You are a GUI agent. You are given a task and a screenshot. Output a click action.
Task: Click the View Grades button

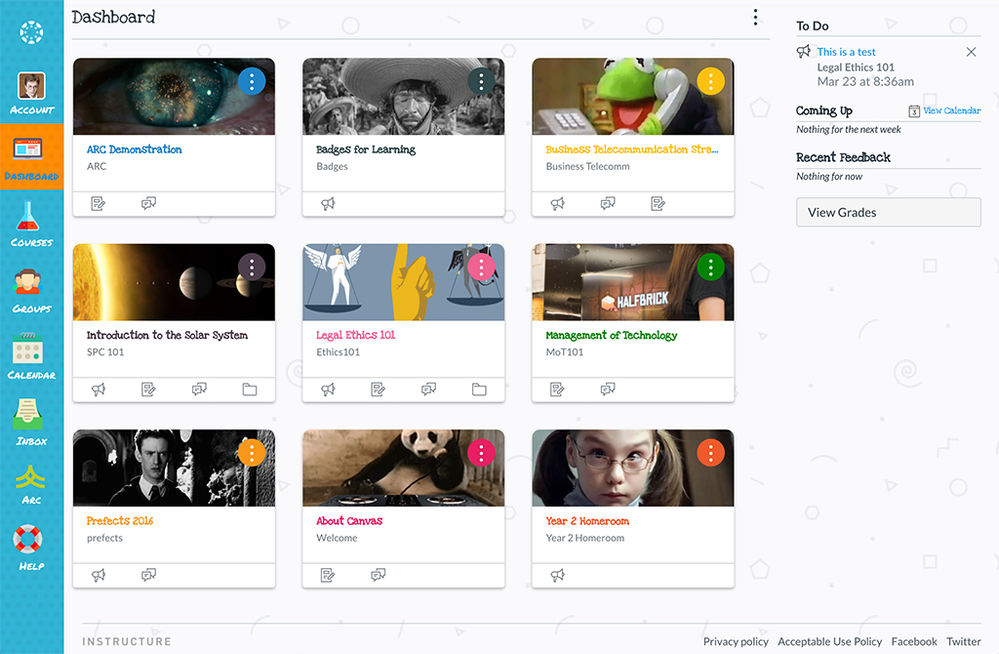[x=887, y=212]
